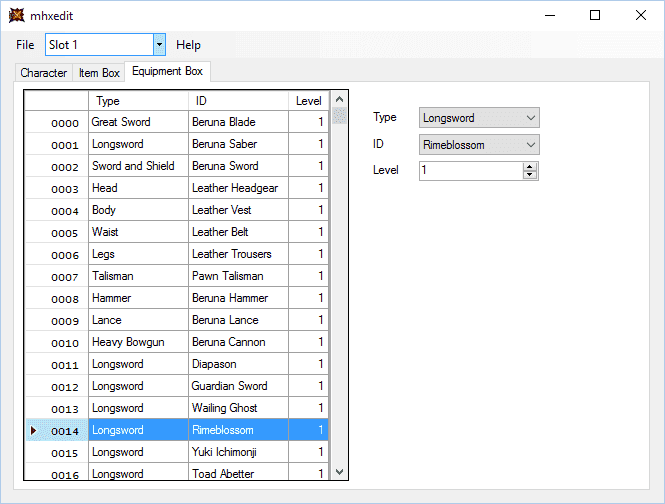Open the Help menu

click(188, 45)
